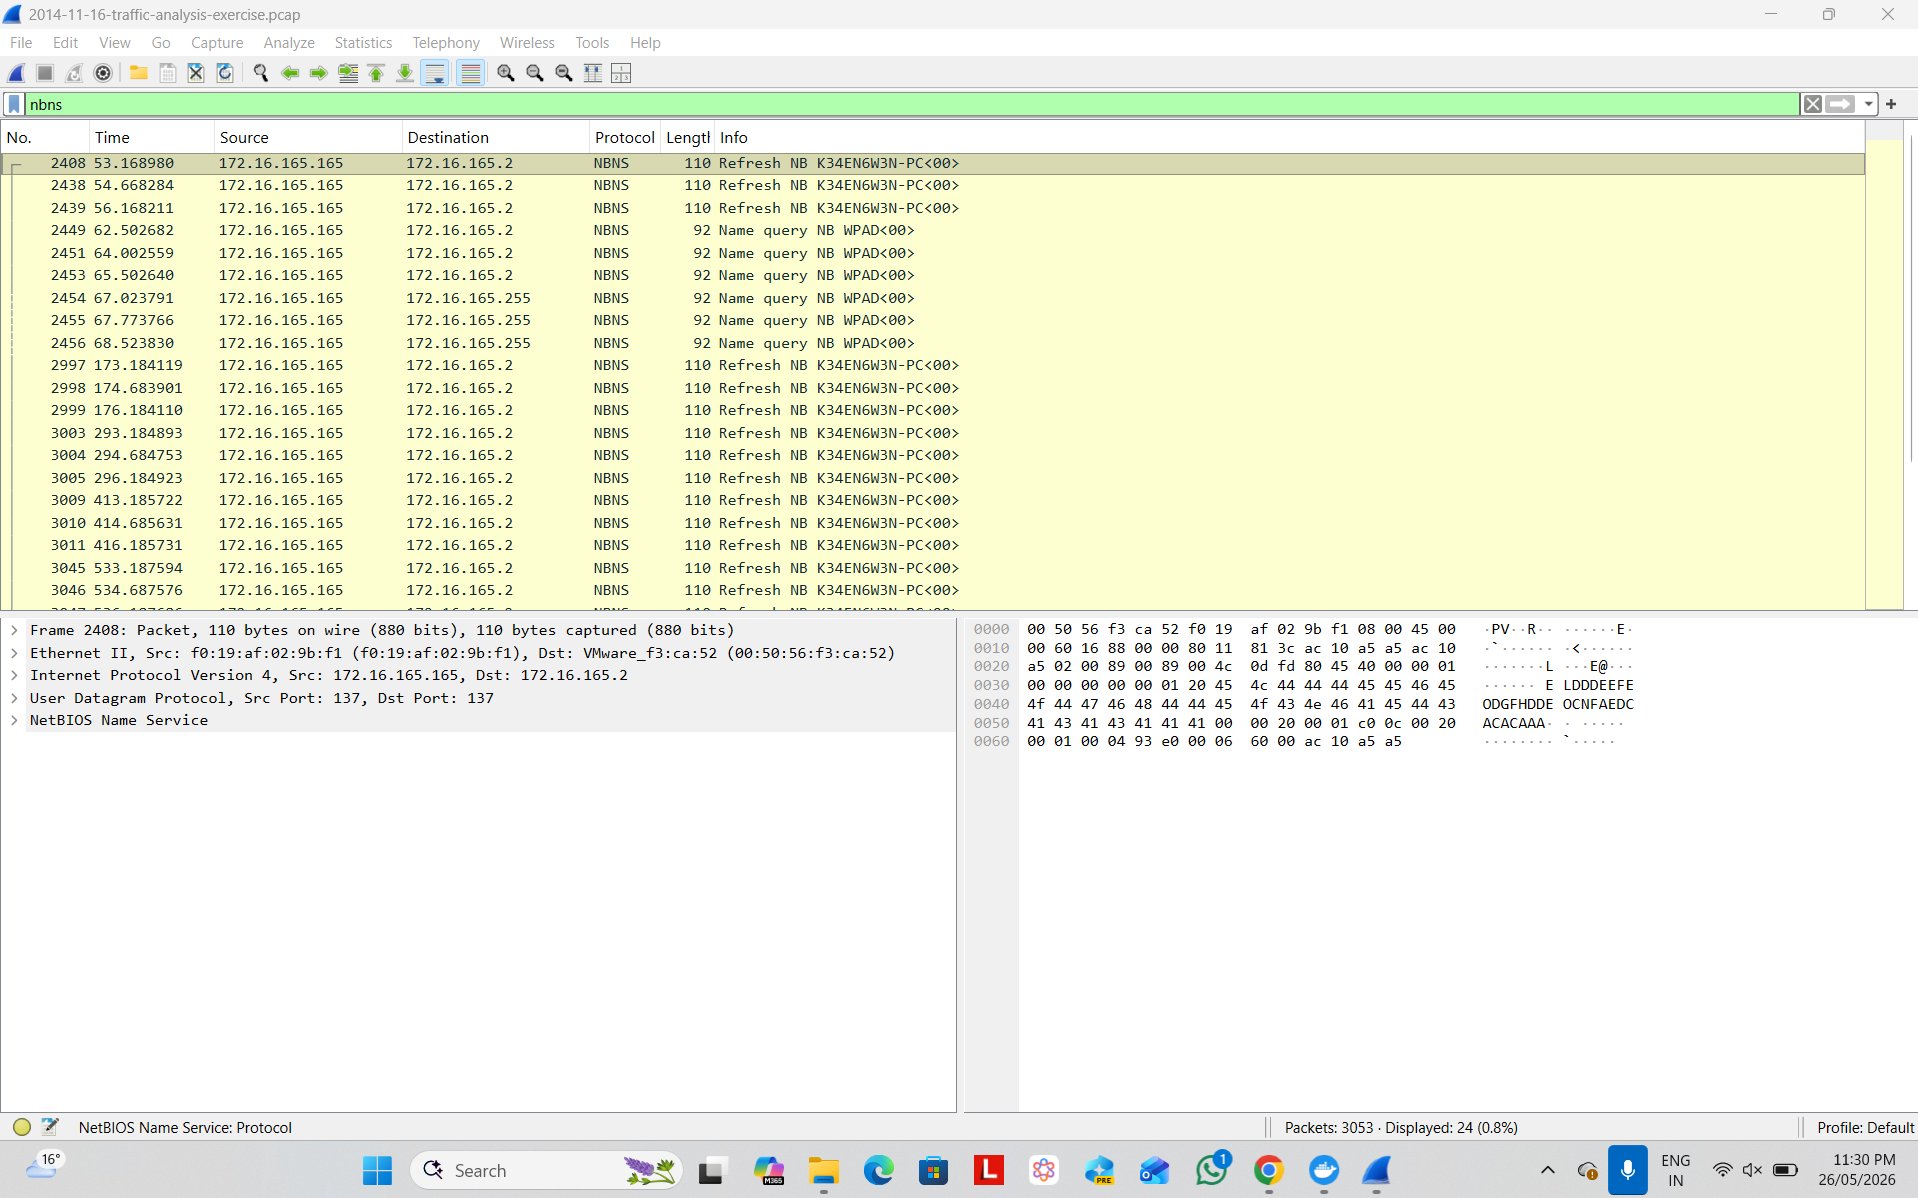Select packet 2997 Refresh row

[x=933, y=365]
